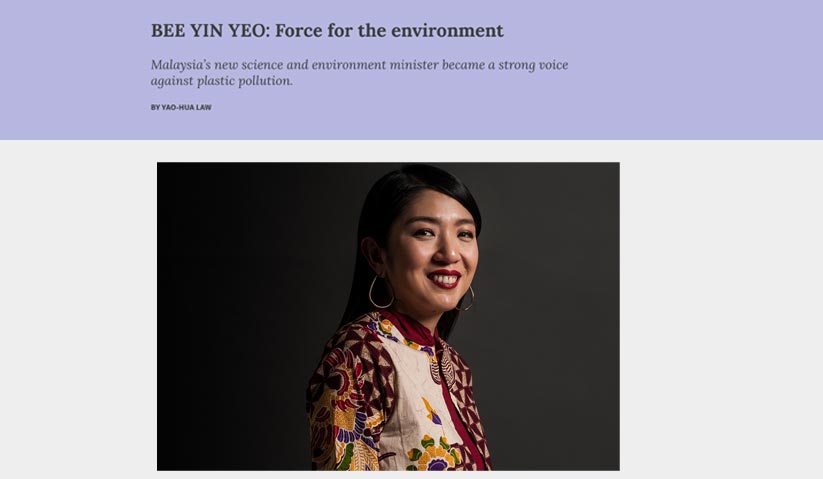Viewport: 823px width, 479px height.
Task: Click the word "BY" in the byline
Action: (155, 107)
